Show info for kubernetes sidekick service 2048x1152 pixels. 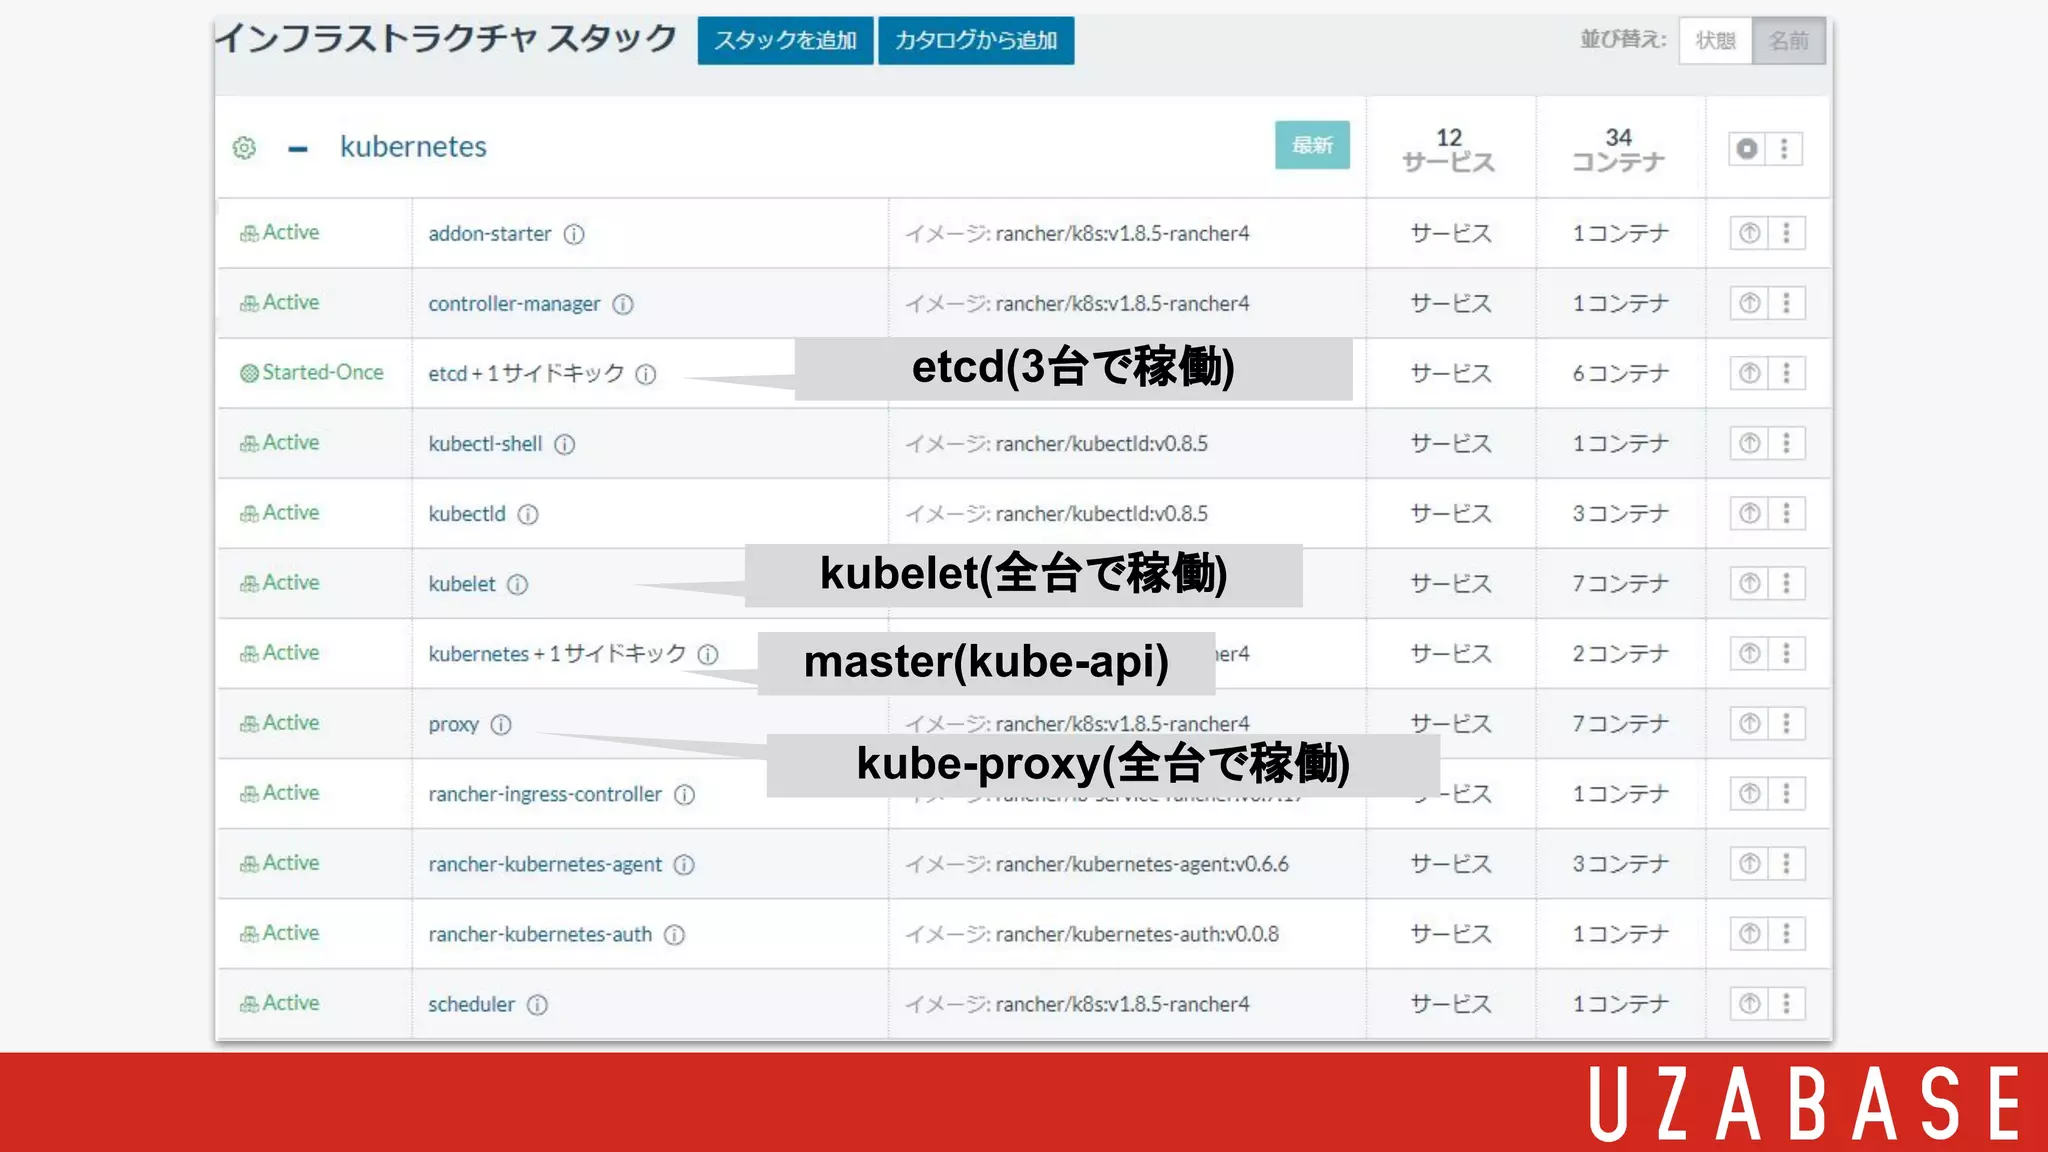click(708, 654)
